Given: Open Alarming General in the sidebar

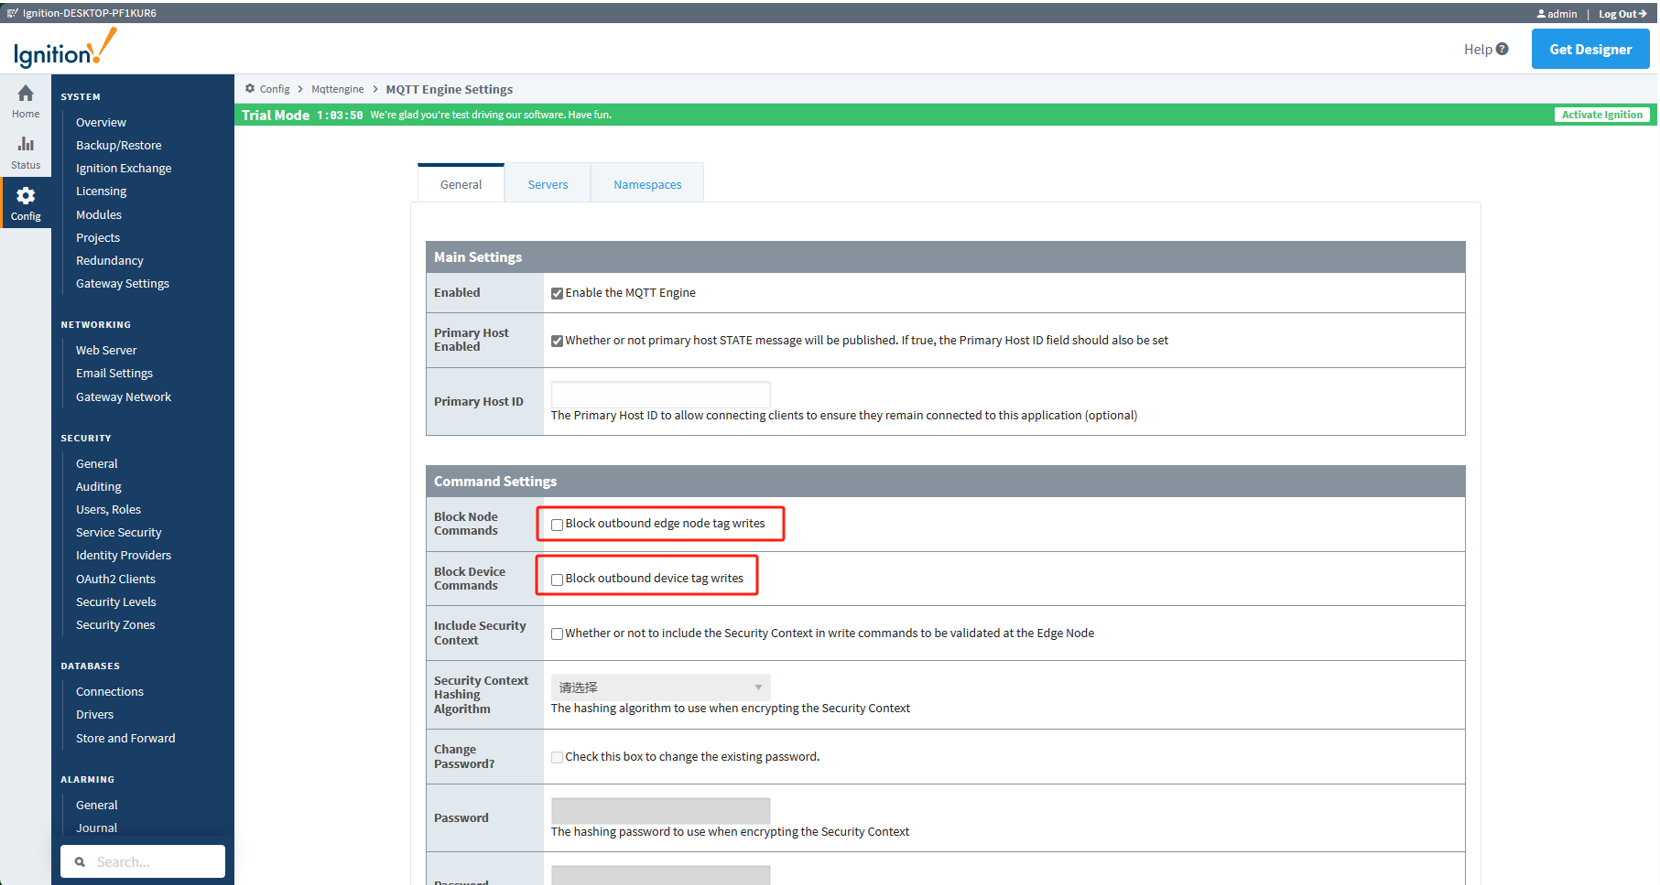Looking at the screenshot, I should point(97,805).
